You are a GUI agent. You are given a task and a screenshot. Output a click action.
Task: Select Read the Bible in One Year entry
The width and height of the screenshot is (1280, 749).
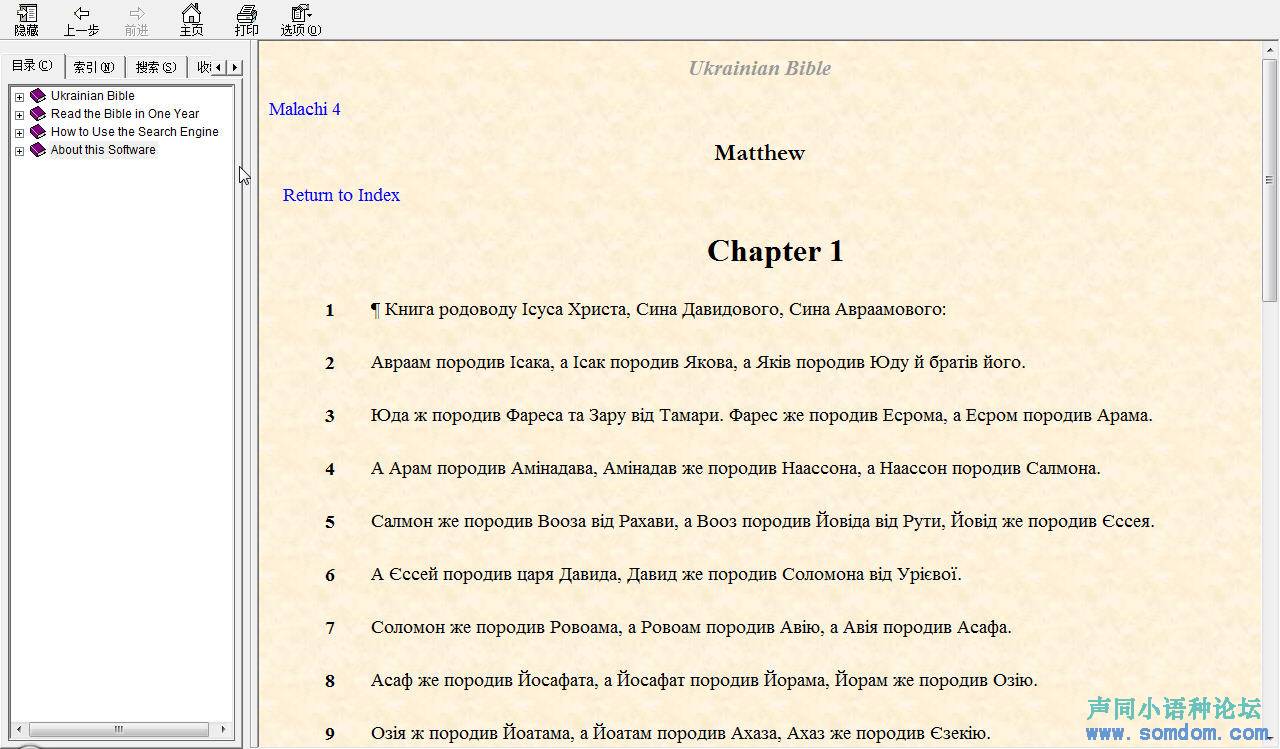point(125,114)
